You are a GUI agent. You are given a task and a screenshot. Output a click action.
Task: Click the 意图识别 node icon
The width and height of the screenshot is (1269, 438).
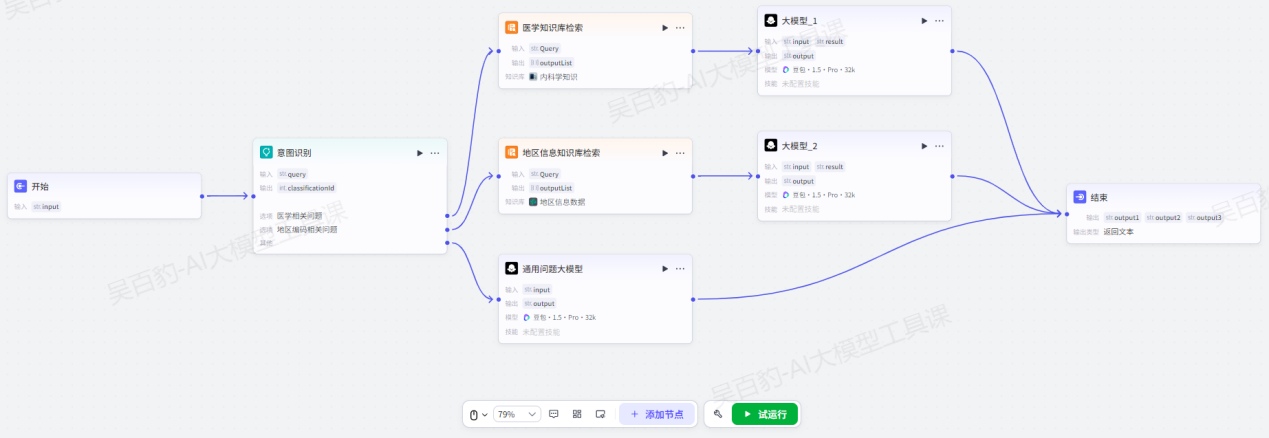pyautogui.click(x=266, y=153)
